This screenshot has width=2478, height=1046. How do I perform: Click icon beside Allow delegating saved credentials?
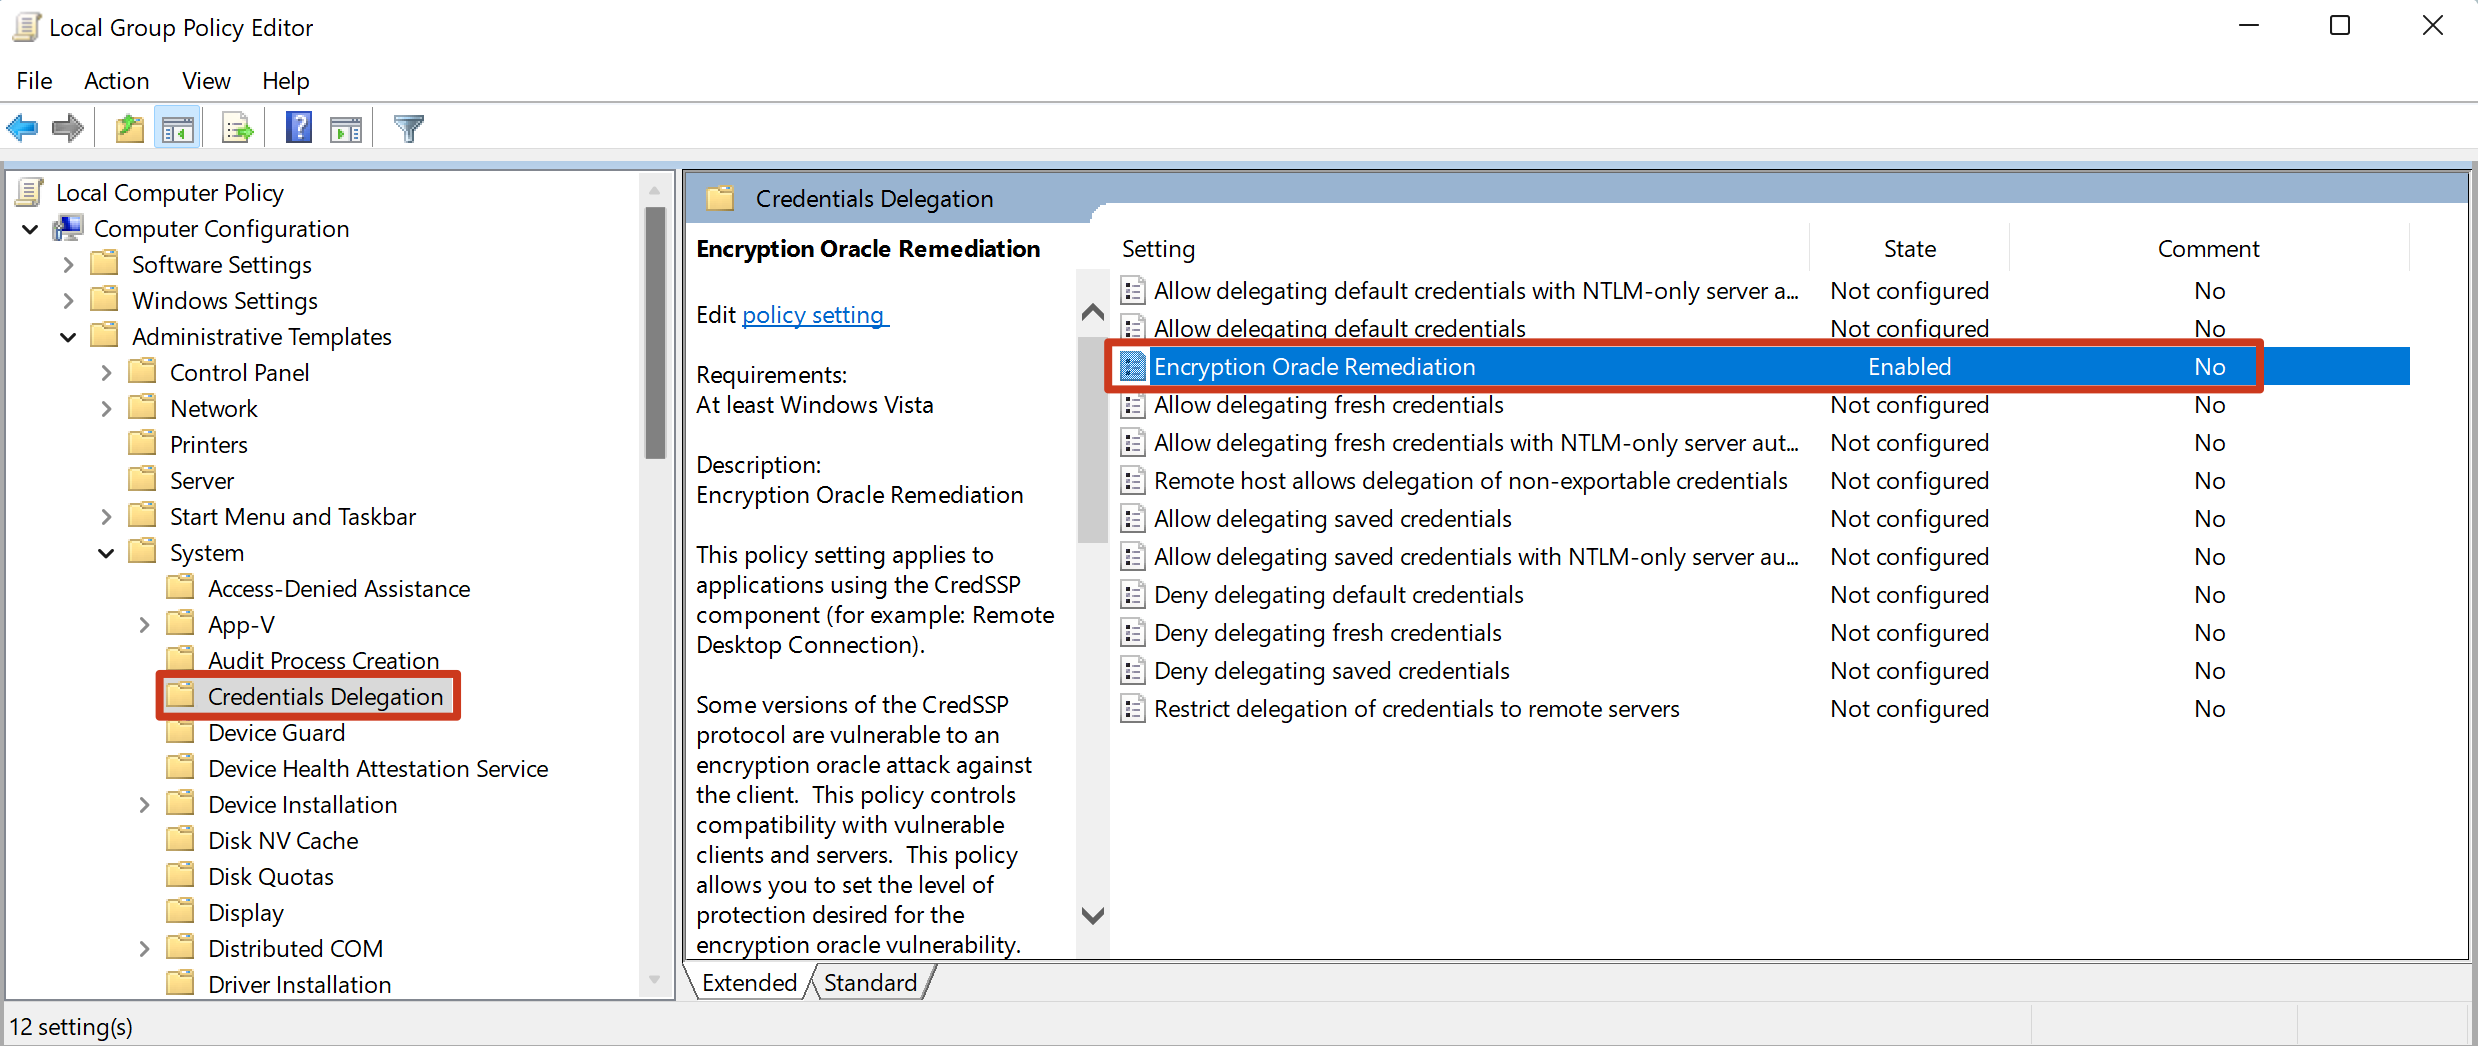[1132, 518]
